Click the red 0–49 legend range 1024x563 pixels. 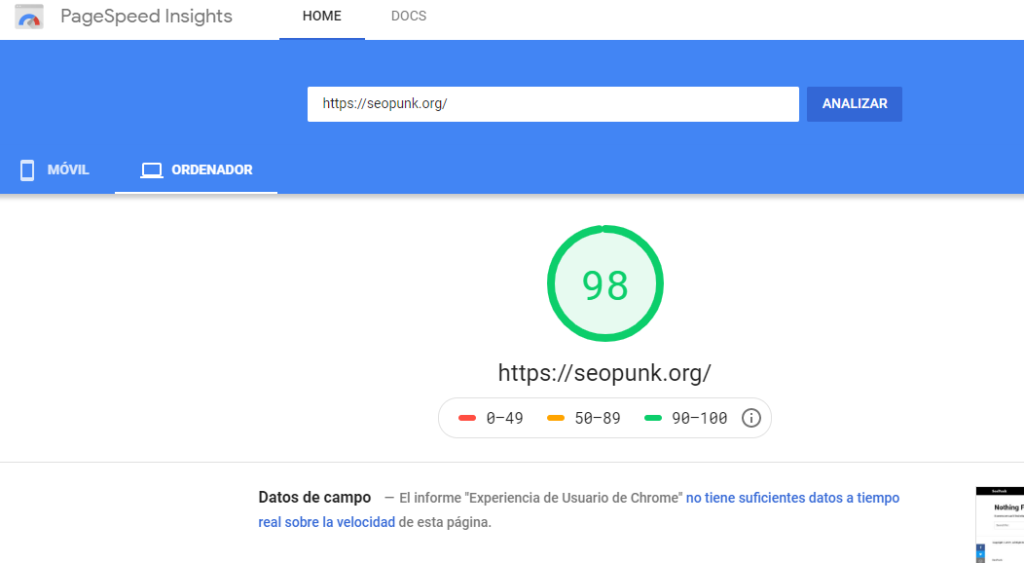pyautogui.click(x=491, y=418)
